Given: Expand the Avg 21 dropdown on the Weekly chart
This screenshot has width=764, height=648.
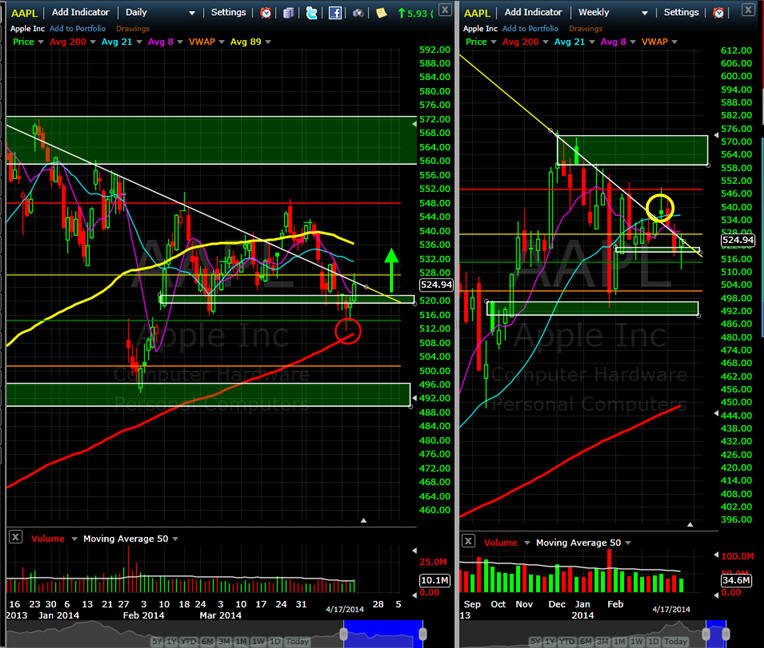Looking at the screenshot, I should click(592, 42).
